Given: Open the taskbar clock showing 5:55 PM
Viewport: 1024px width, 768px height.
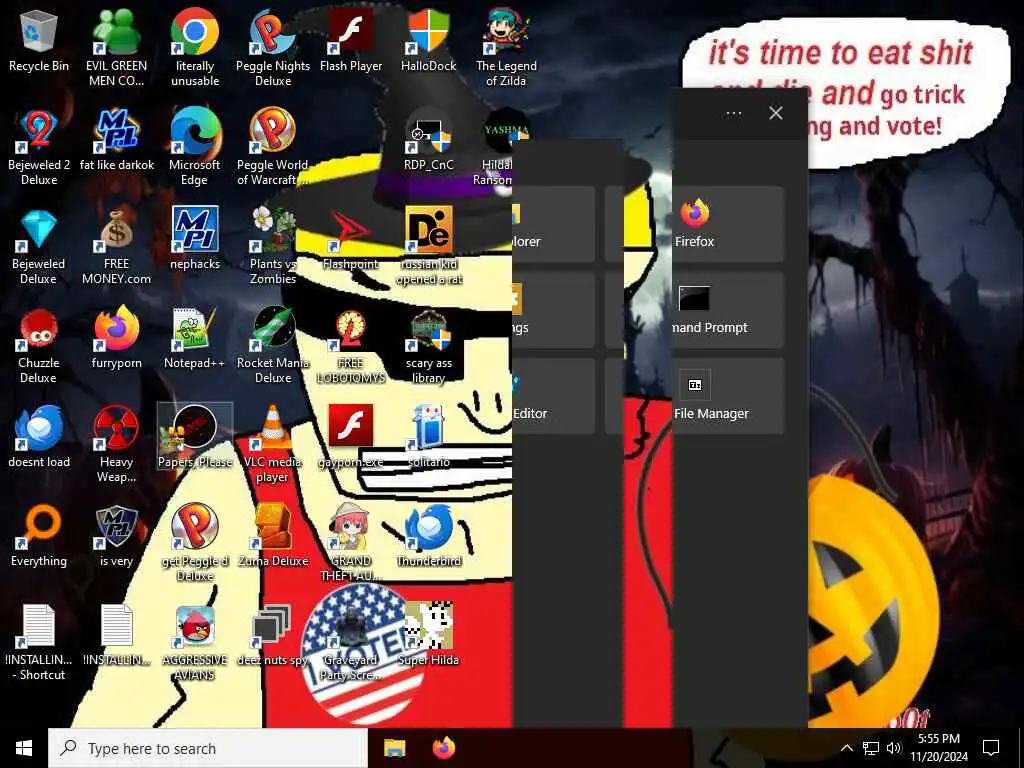Looking at the screenshot, I should pos(939,748).
